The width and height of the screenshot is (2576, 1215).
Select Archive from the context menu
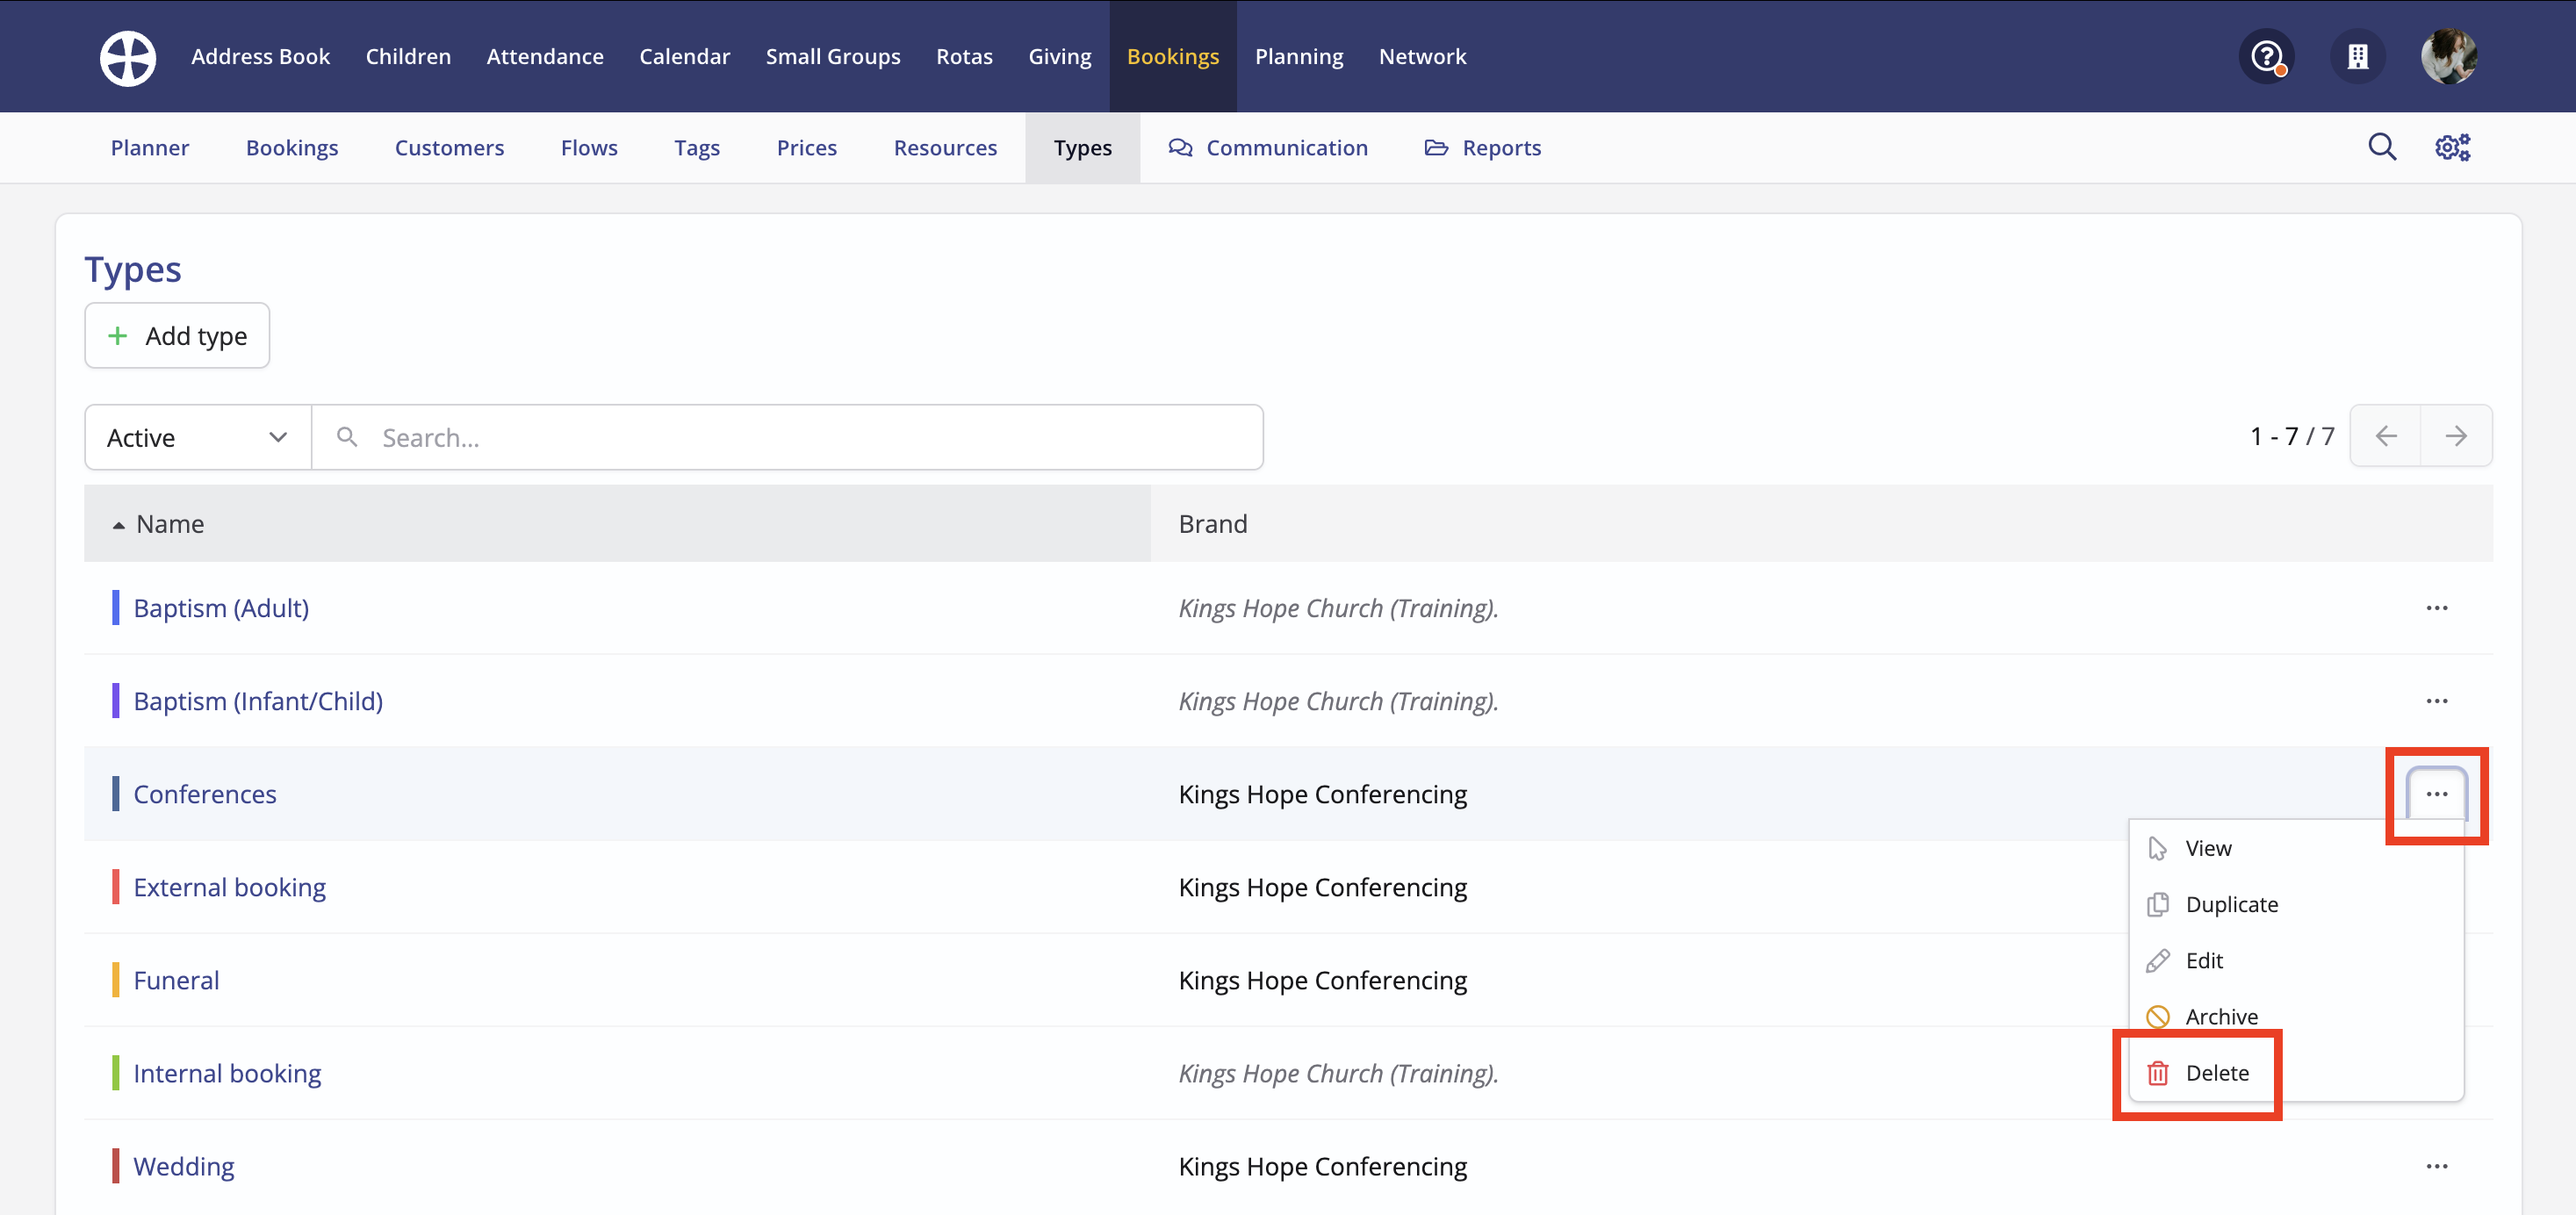(x=2222, y=1016)
